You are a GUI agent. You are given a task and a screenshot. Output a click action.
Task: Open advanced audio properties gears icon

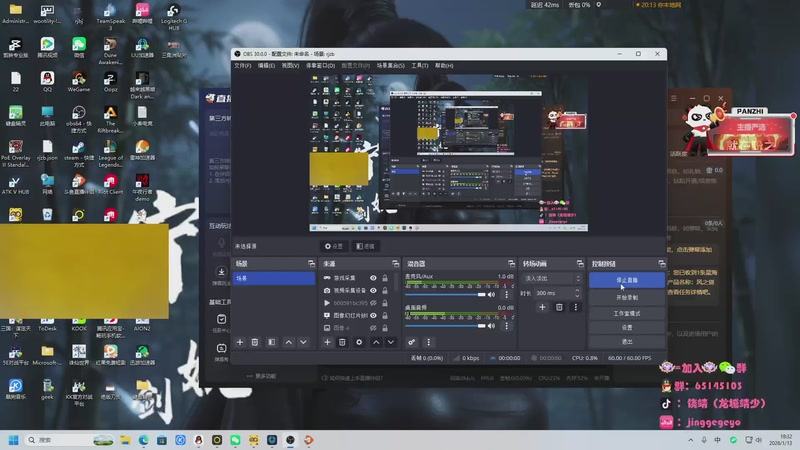412,342
